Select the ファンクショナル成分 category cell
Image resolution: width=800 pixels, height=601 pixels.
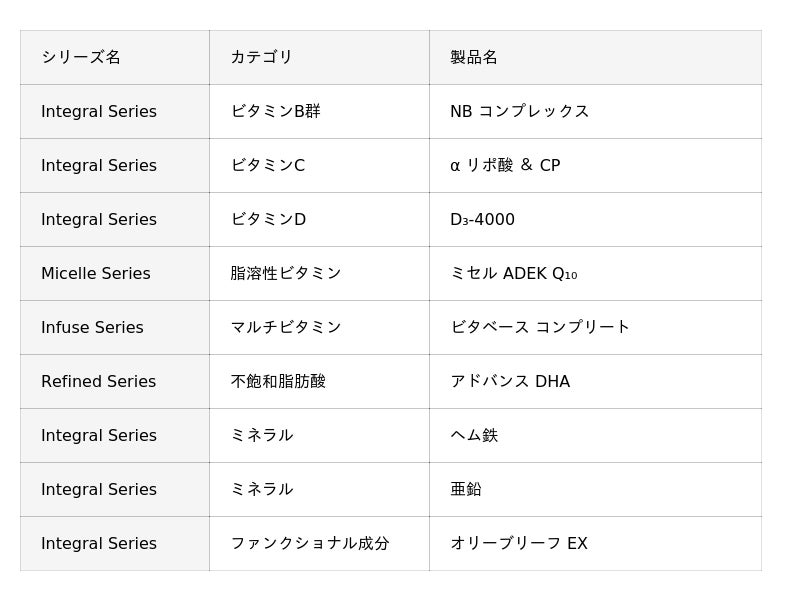click(x=319, y=543)
